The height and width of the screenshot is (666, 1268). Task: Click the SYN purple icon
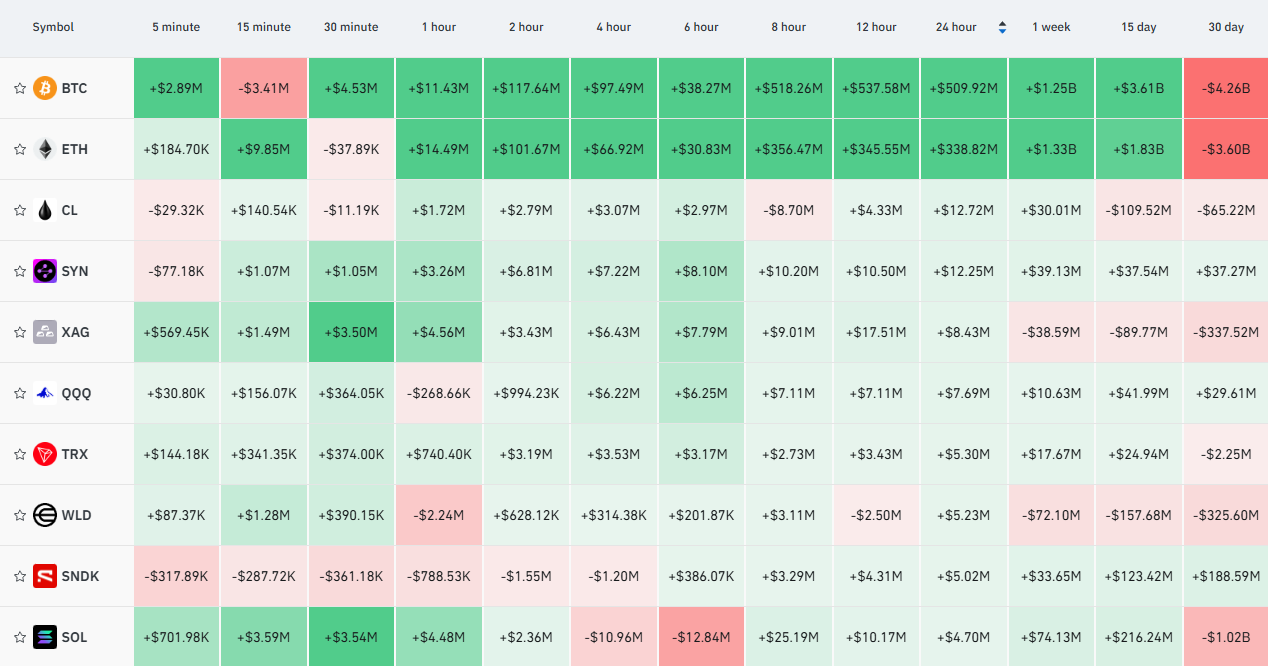click(x=45, y=271)
